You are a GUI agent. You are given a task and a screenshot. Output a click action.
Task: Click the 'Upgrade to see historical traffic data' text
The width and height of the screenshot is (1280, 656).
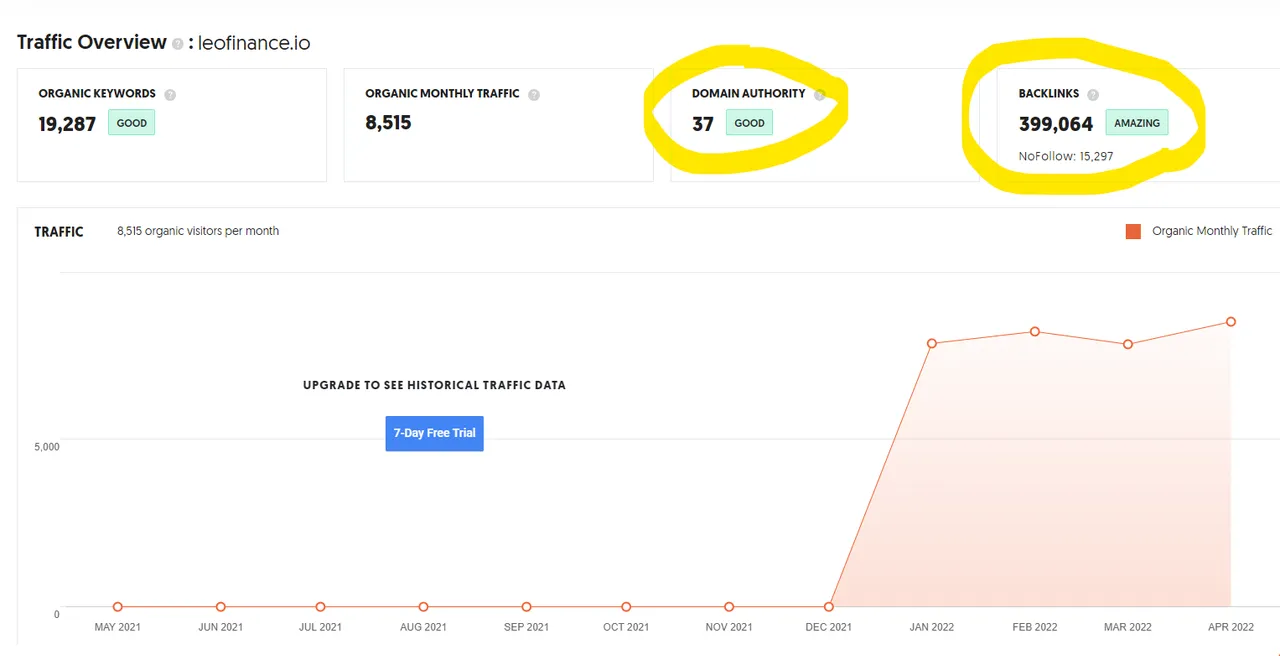(x=434, y=385)
